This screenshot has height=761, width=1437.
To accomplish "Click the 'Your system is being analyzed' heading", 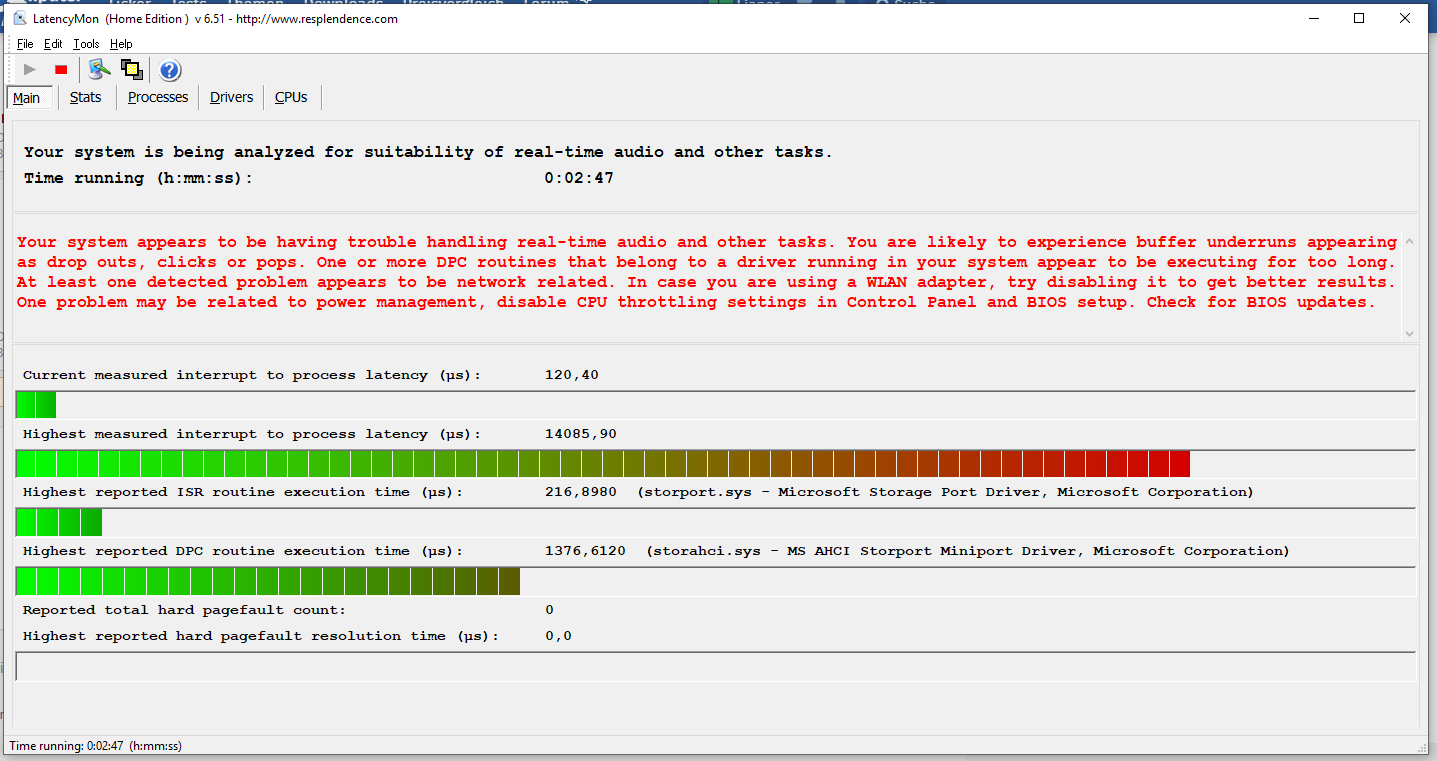I will [428, 152].
